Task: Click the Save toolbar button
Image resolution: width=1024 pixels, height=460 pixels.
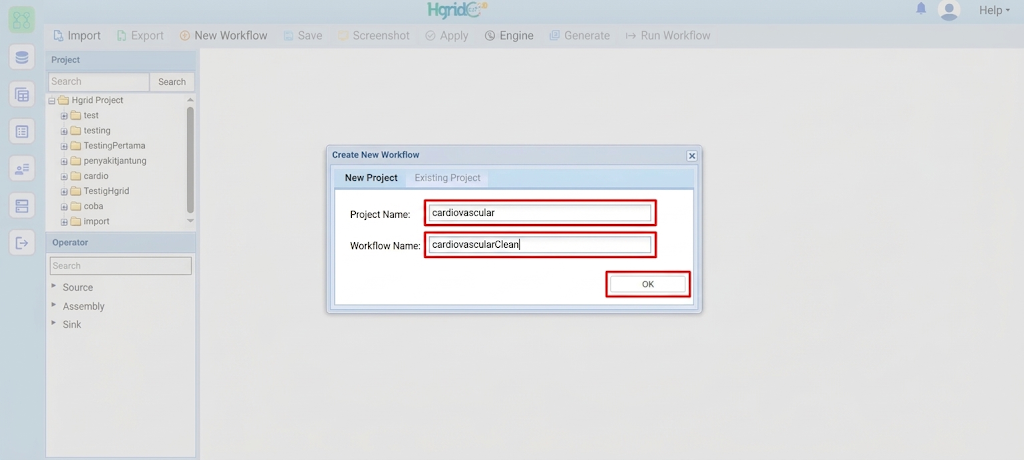Action: click(x=303, y=35)
